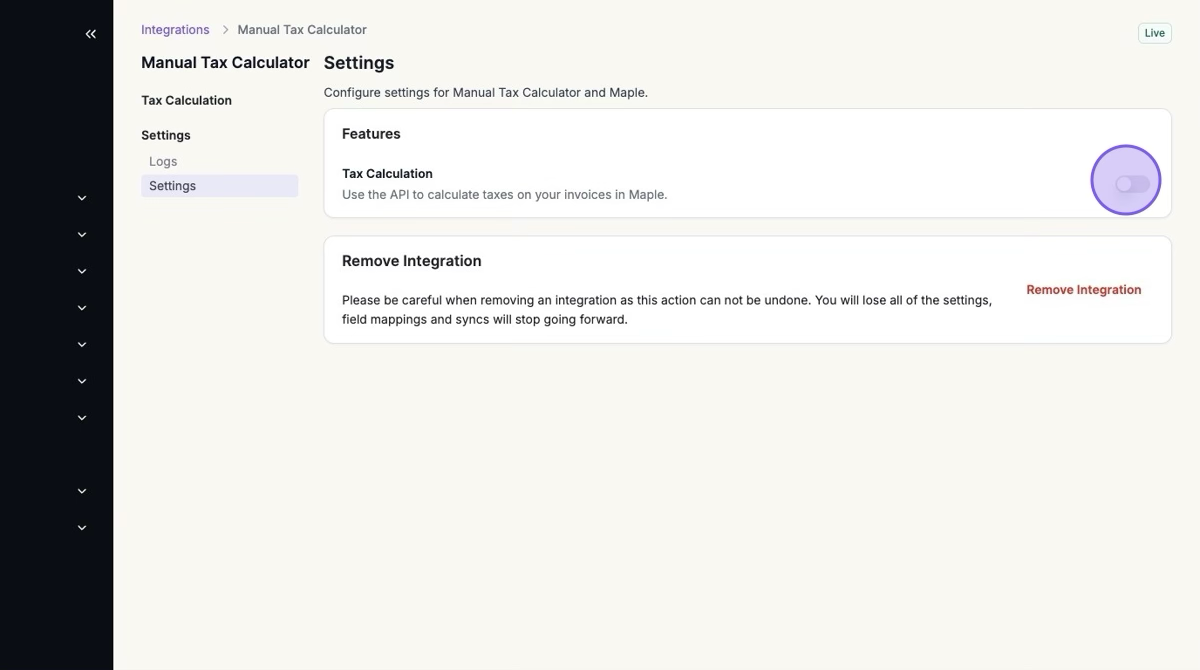Image resolution: width=1200 pixels, height=670 pixels.
Task: Click the Settings page heading
Action: pos(359,63)
